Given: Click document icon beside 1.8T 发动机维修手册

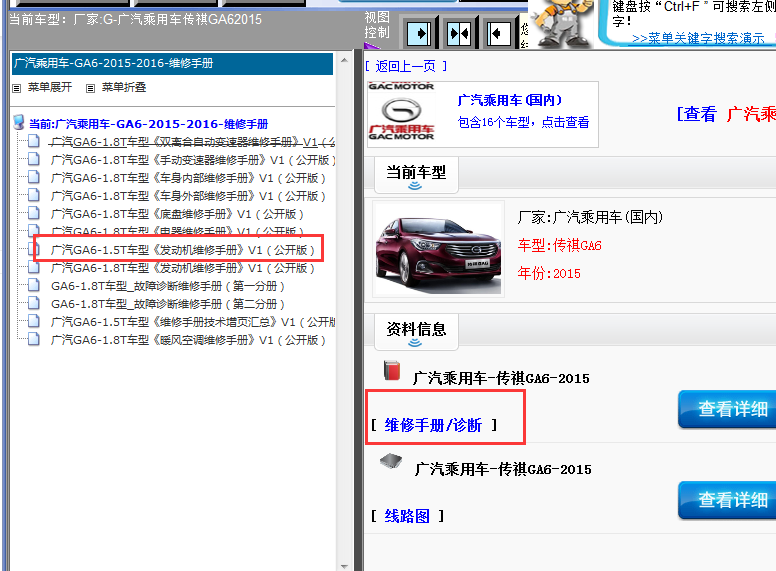Looking at the screenshot, I should click(34, 267).
